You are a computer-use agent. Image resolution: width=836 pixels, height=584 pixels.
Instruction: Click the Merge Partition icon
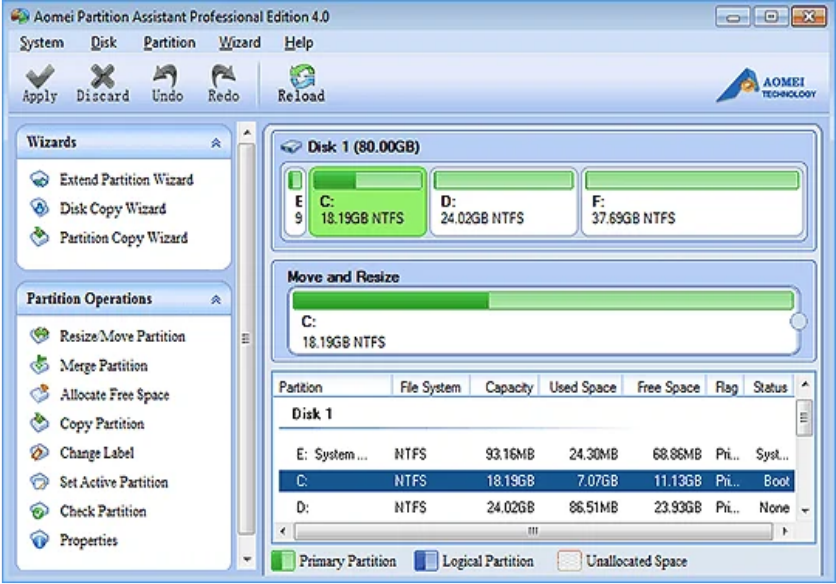(x=39, y=365)
